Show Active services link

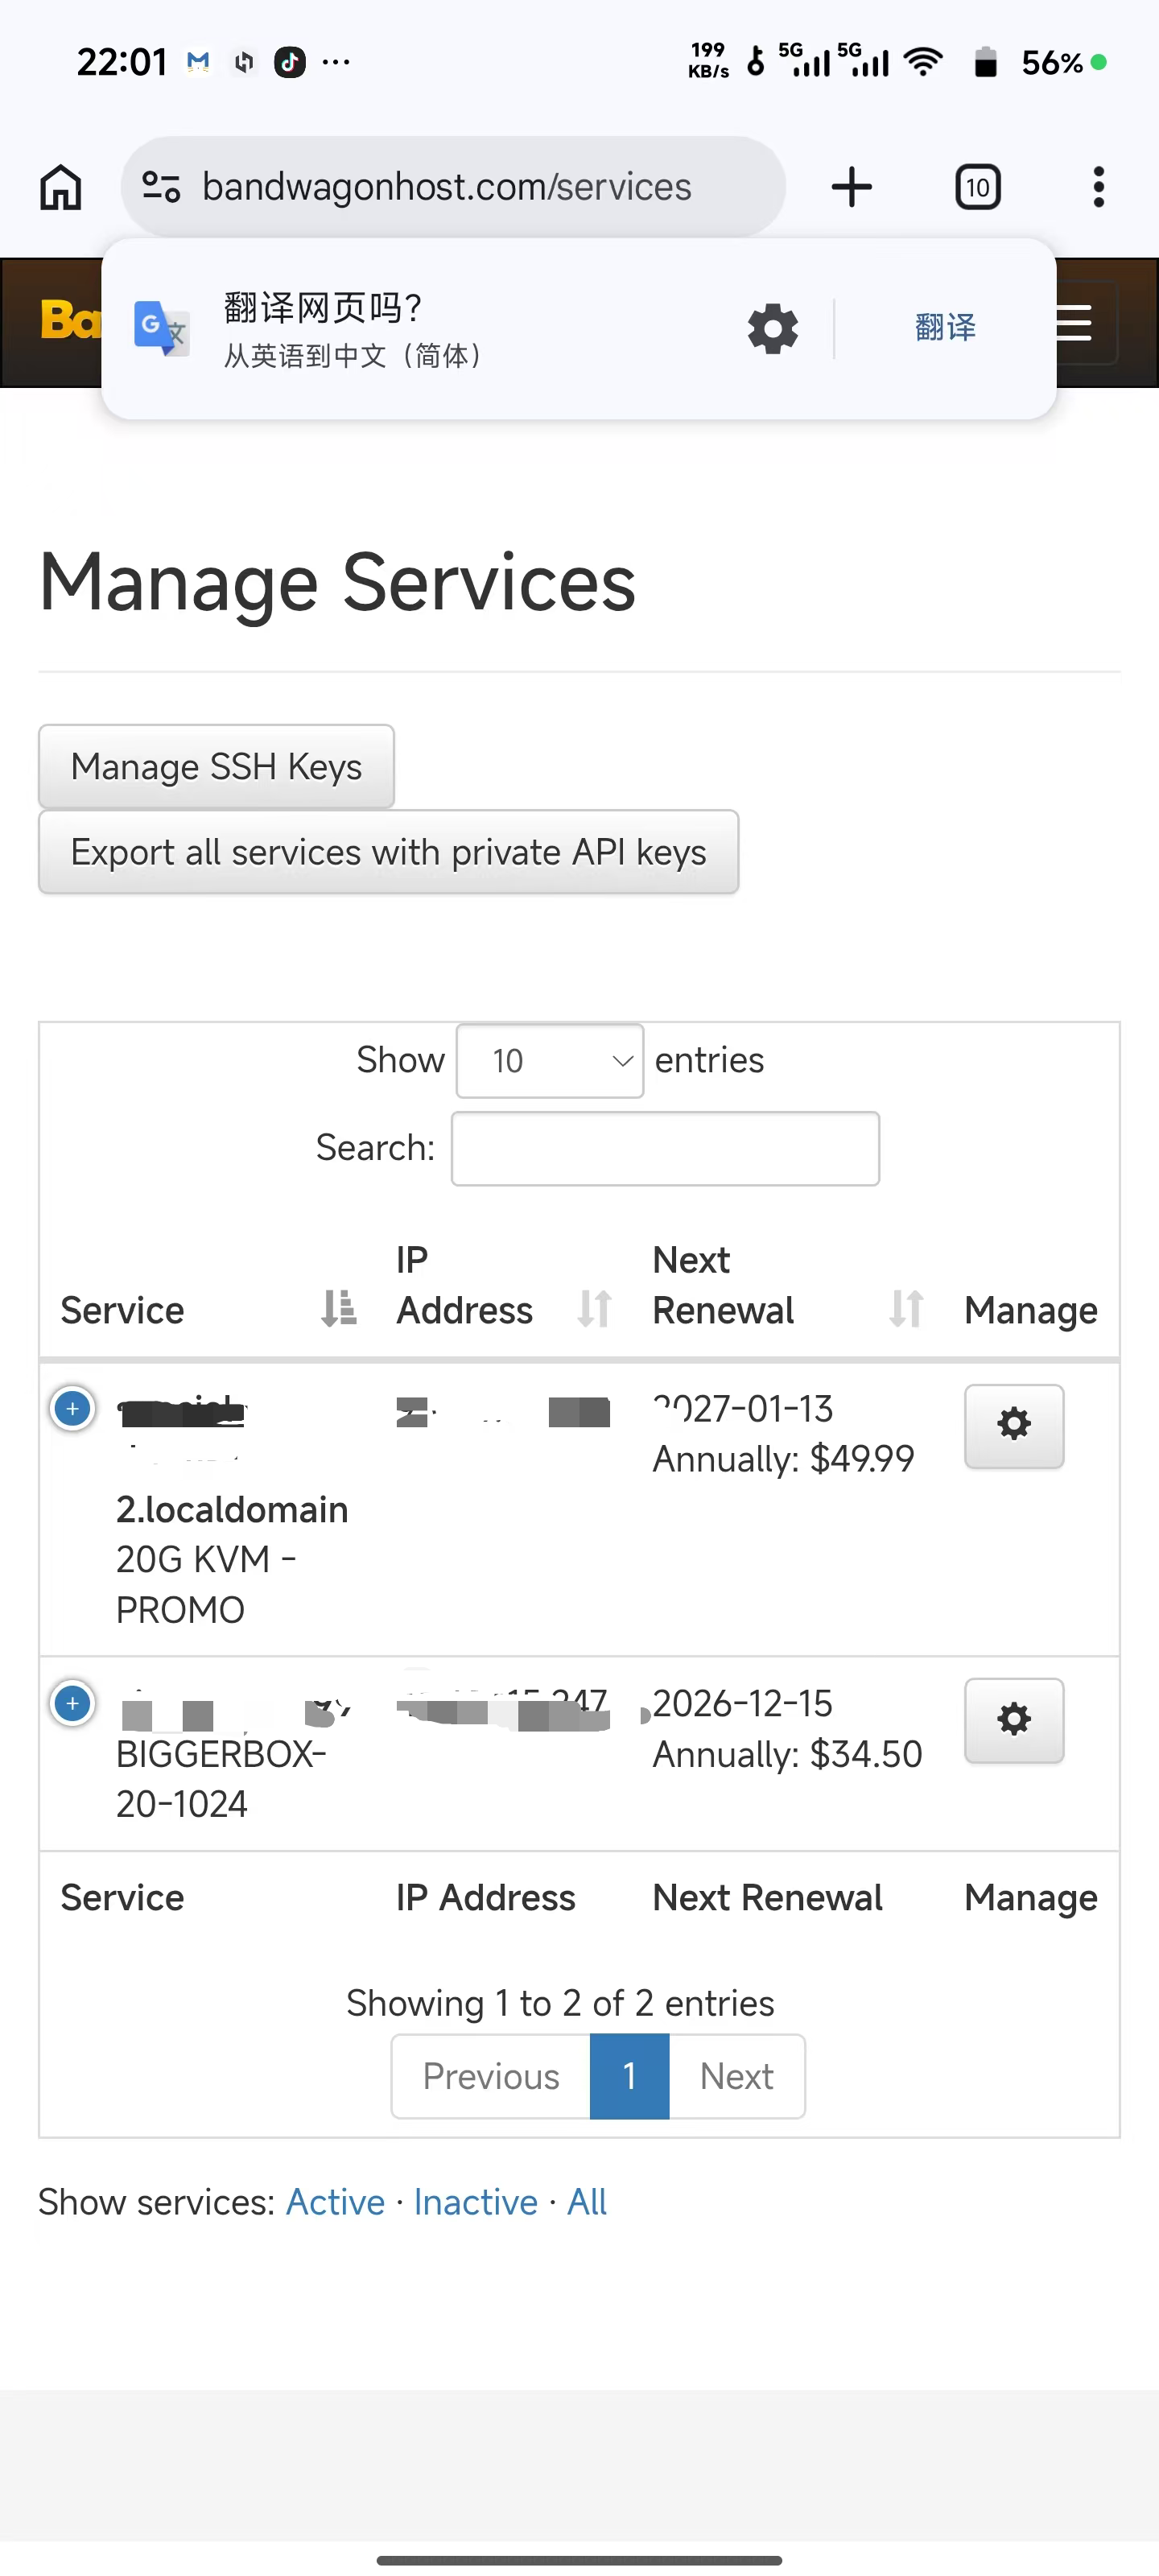[x=335, y=2202]
